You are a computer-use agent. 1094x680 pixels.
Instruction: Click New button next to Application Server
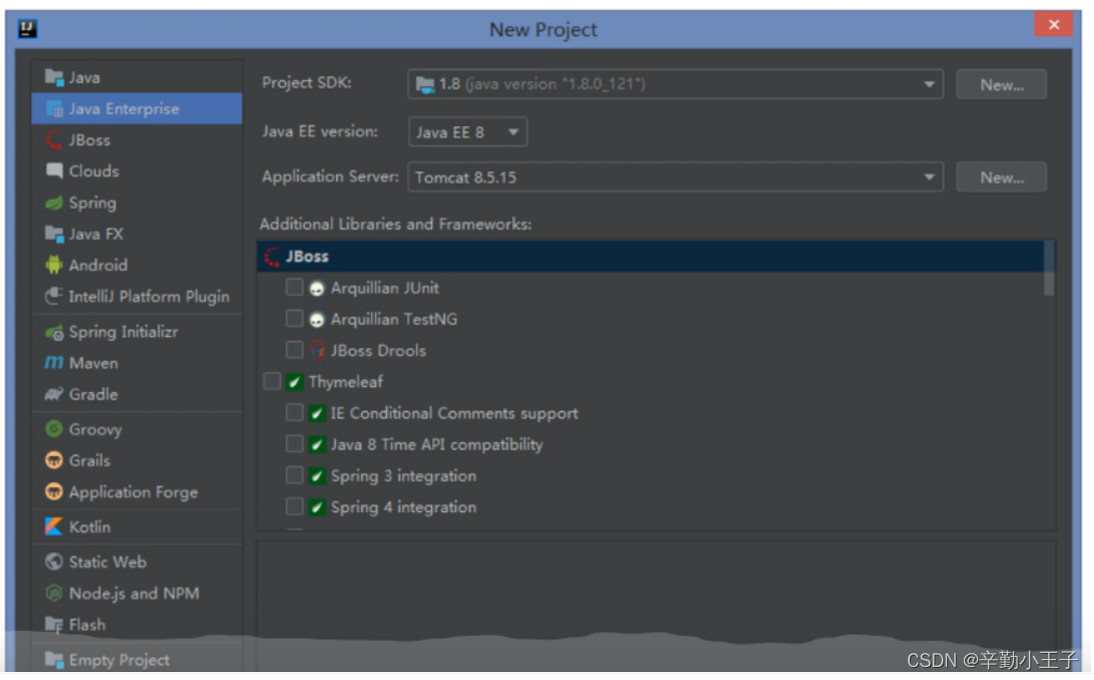1001,177
